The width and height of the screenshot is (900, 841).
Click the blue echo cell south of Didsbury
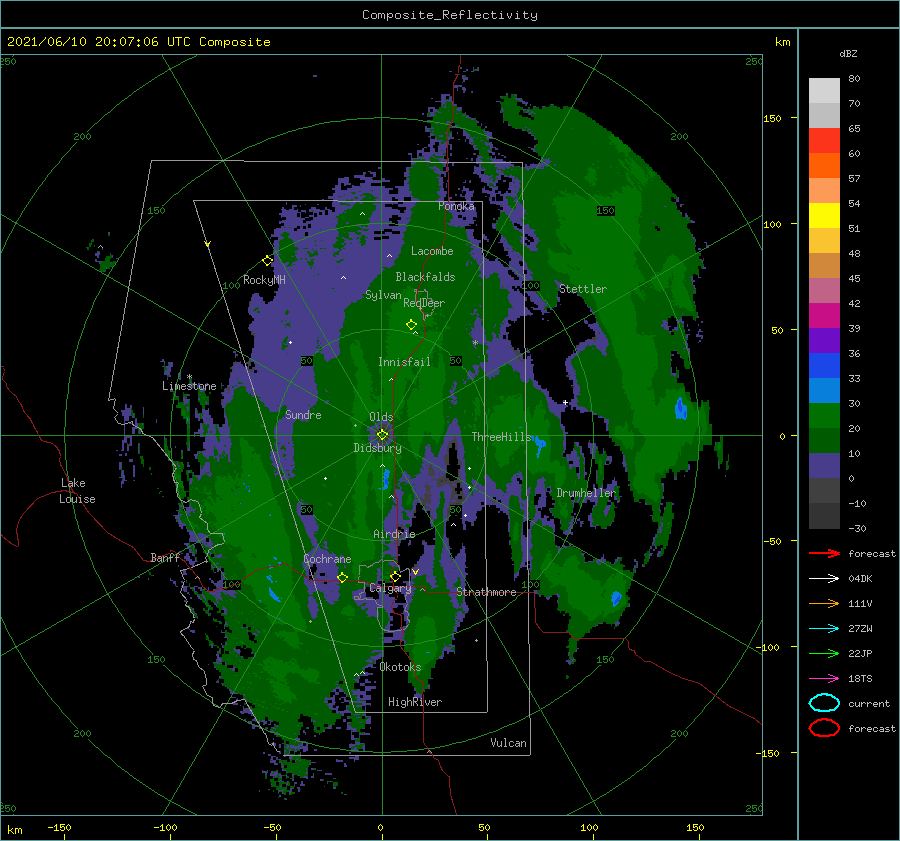(386, 479)
